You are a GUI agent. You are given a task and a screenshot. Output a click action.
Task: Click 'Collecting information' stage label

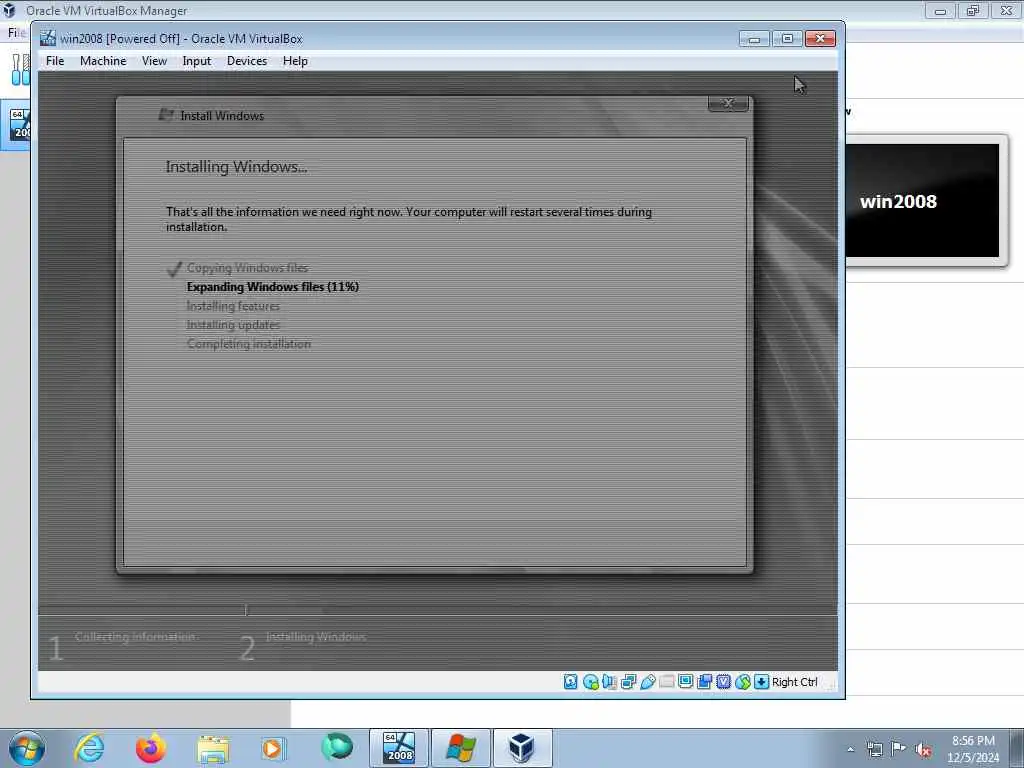click(x=135, y=637)
